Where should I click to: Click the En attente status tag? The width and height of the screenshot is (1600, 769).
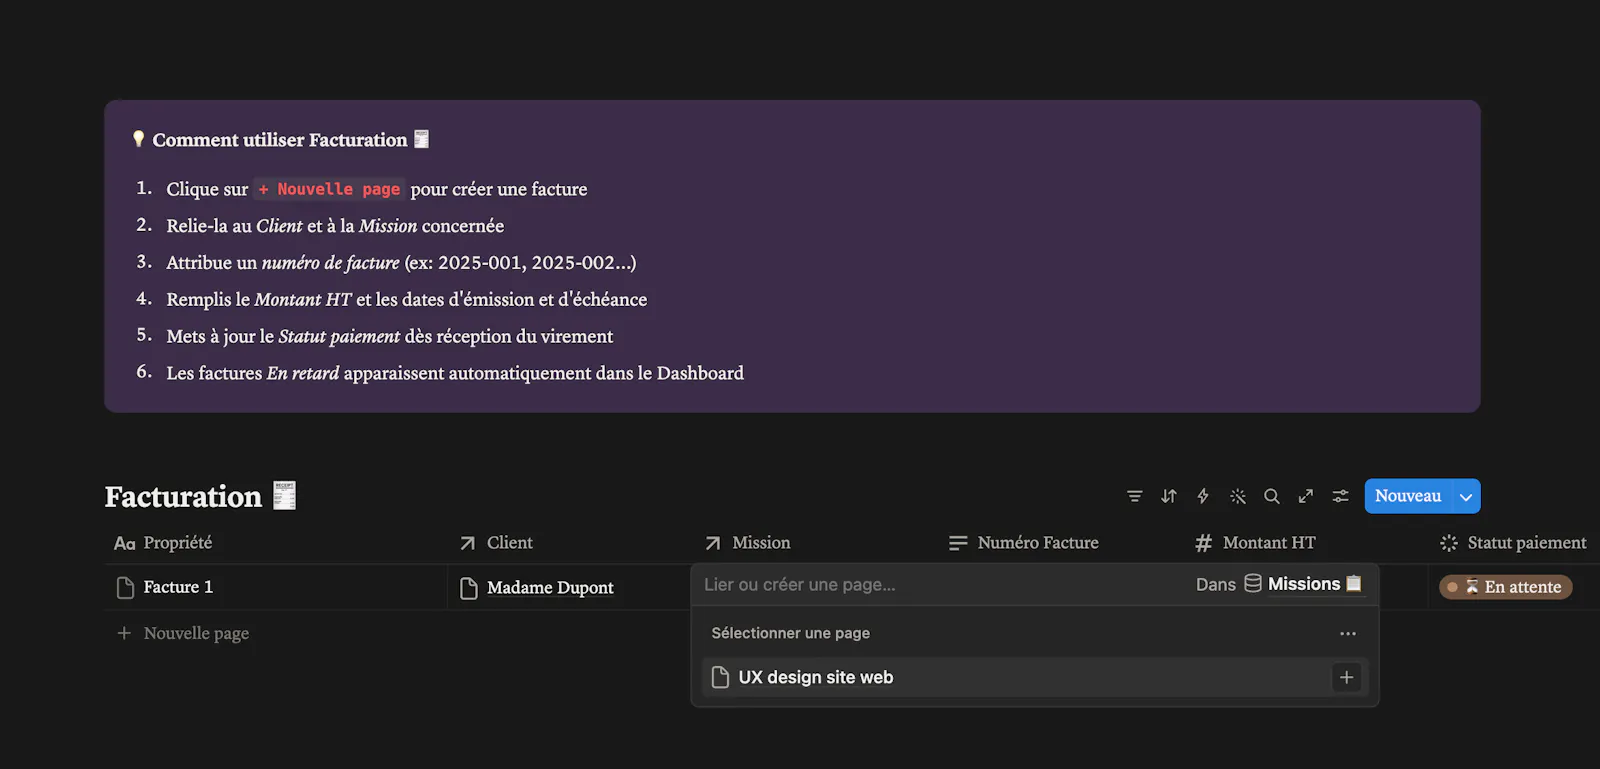click(1506, 587)
